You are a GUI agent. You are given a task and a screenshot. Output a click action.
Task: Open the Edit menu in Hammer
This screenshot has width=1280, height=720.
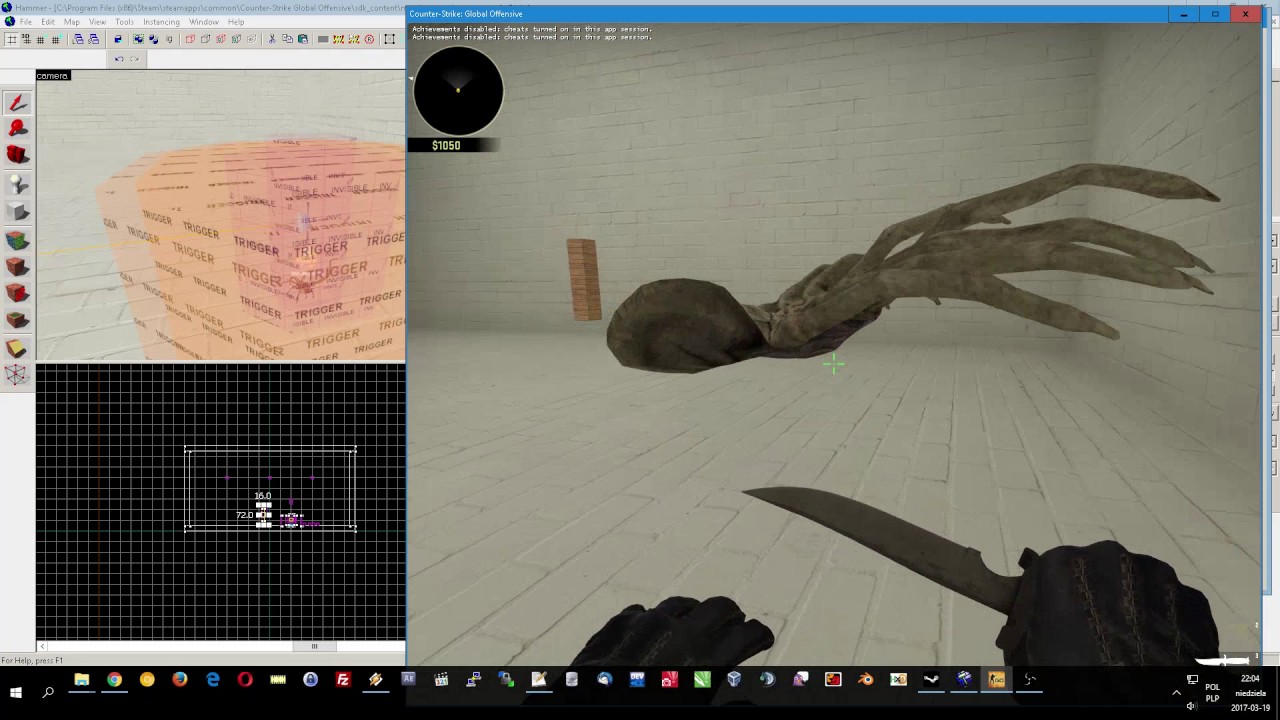[48, 21]
